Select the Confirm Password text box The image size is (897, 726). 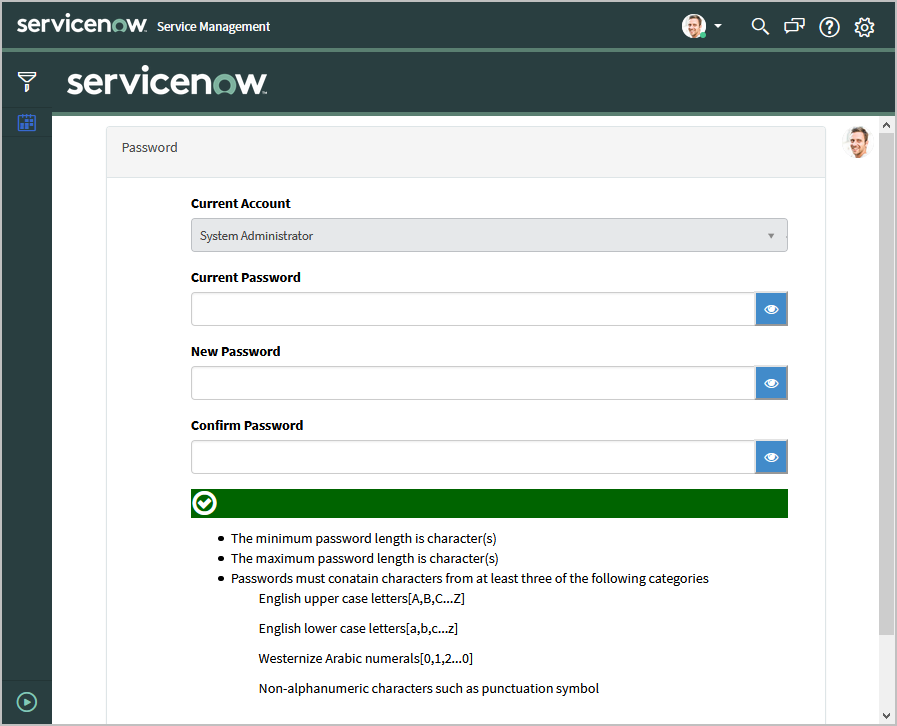[473, 457]
